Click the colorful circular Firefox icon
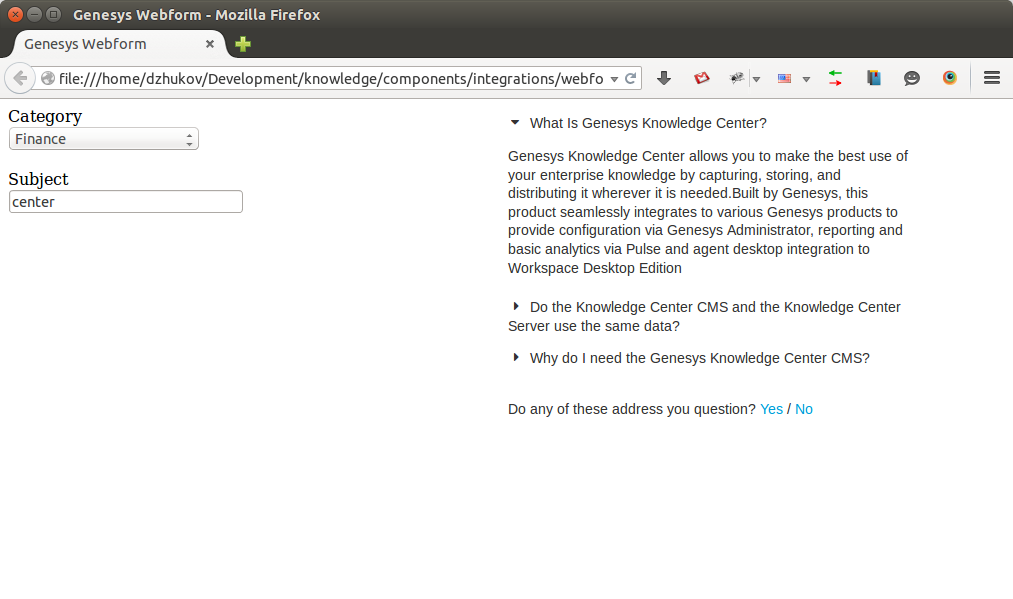Viewport: 1013px width, 599px height. click(950, 78)
